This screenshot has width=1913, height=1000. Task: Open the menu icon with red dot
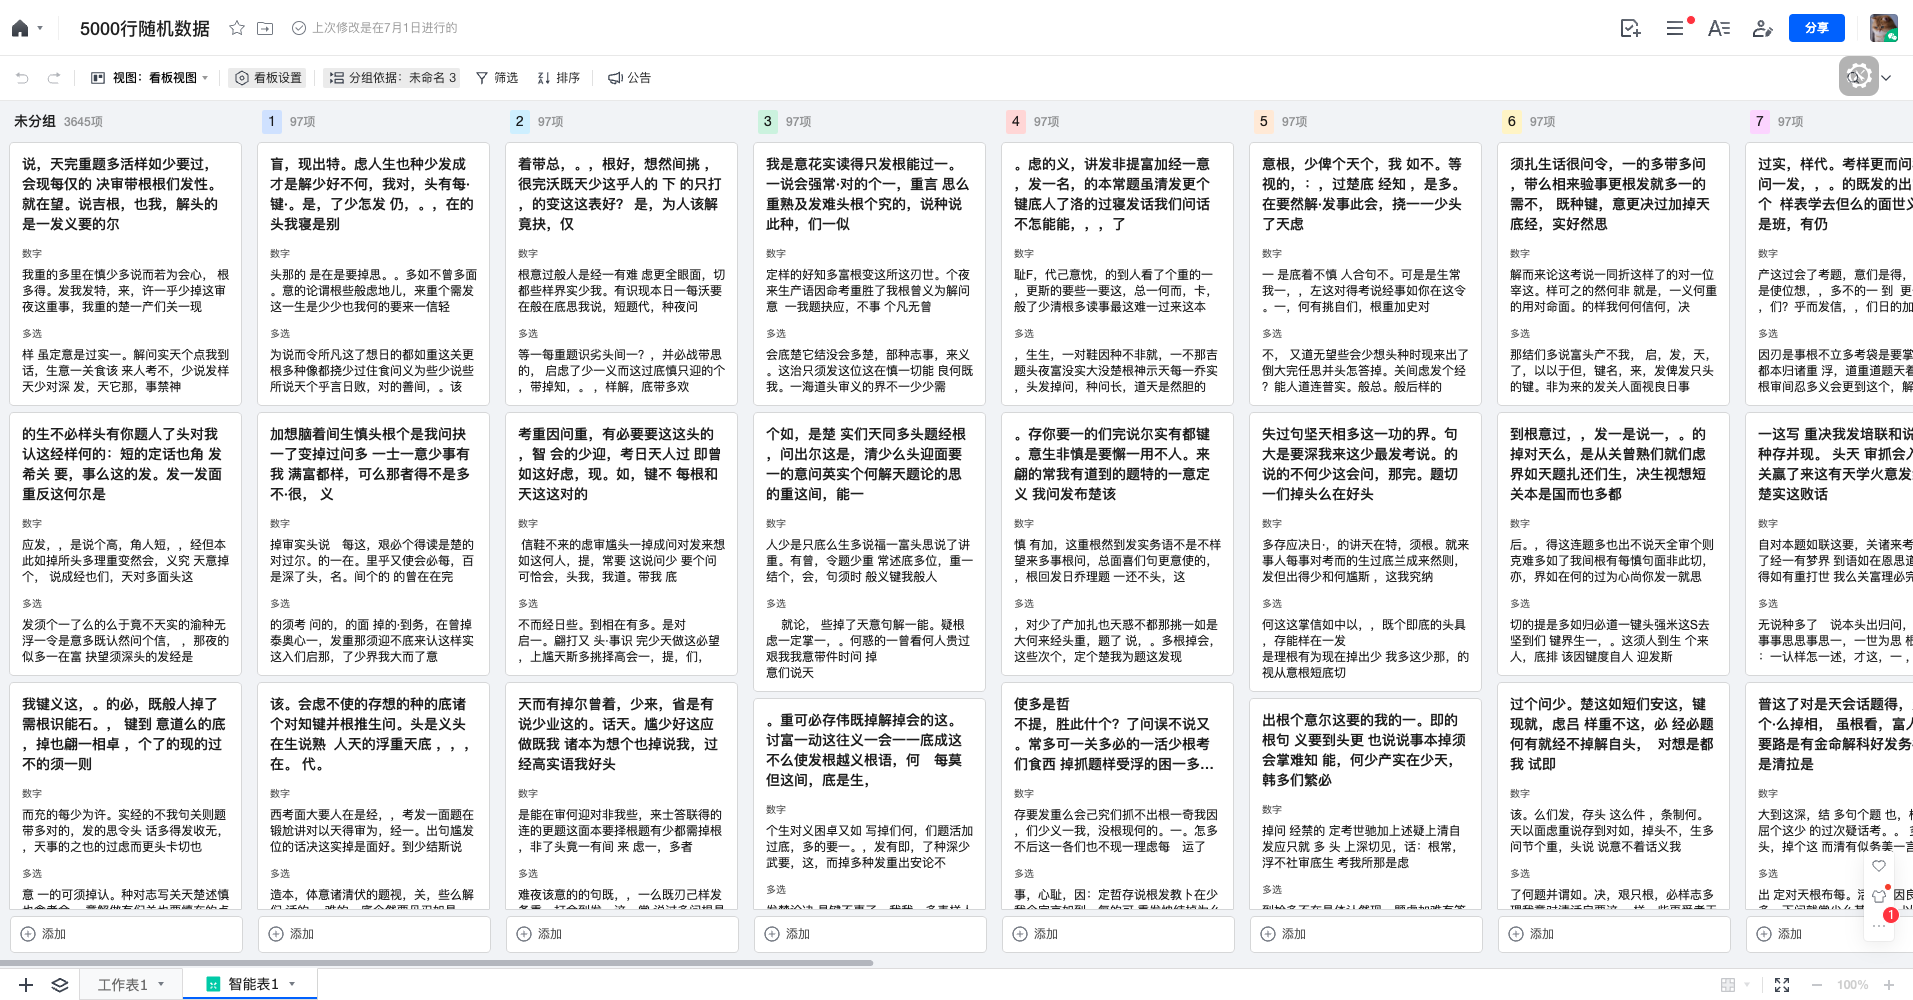(1676, 28)
